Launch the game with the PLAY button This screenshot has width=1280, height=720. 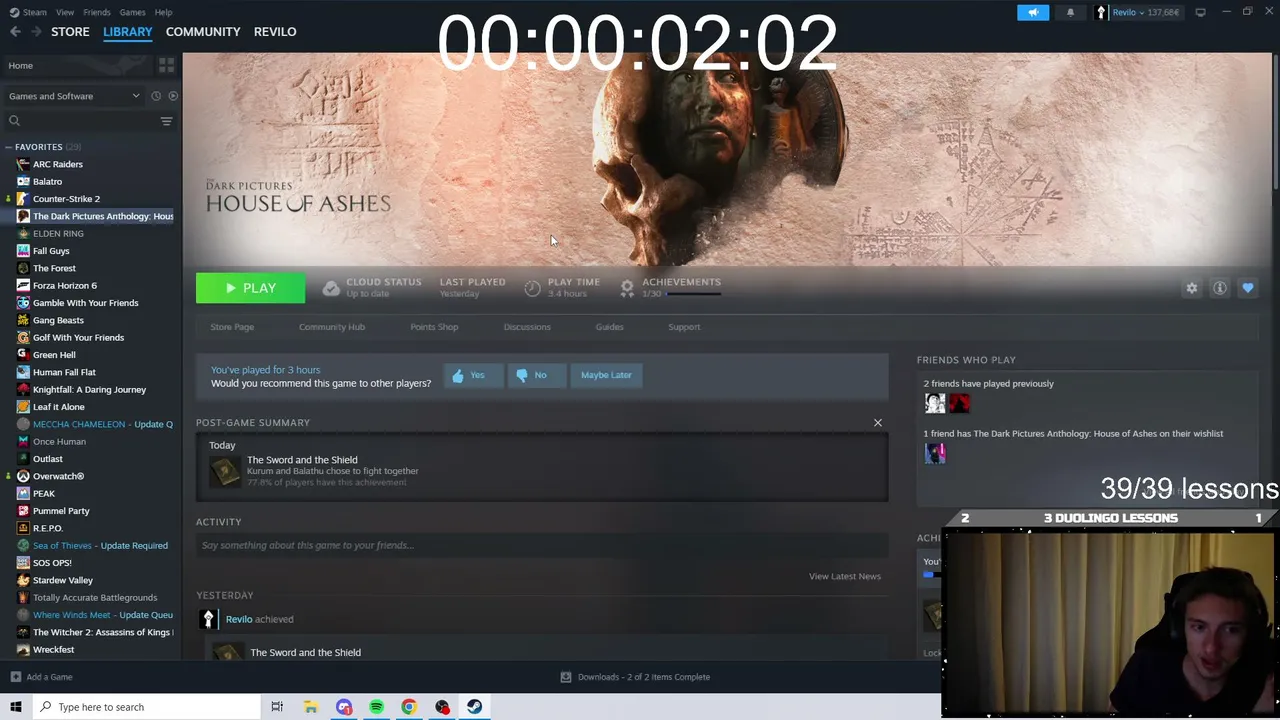coord(250,288)
